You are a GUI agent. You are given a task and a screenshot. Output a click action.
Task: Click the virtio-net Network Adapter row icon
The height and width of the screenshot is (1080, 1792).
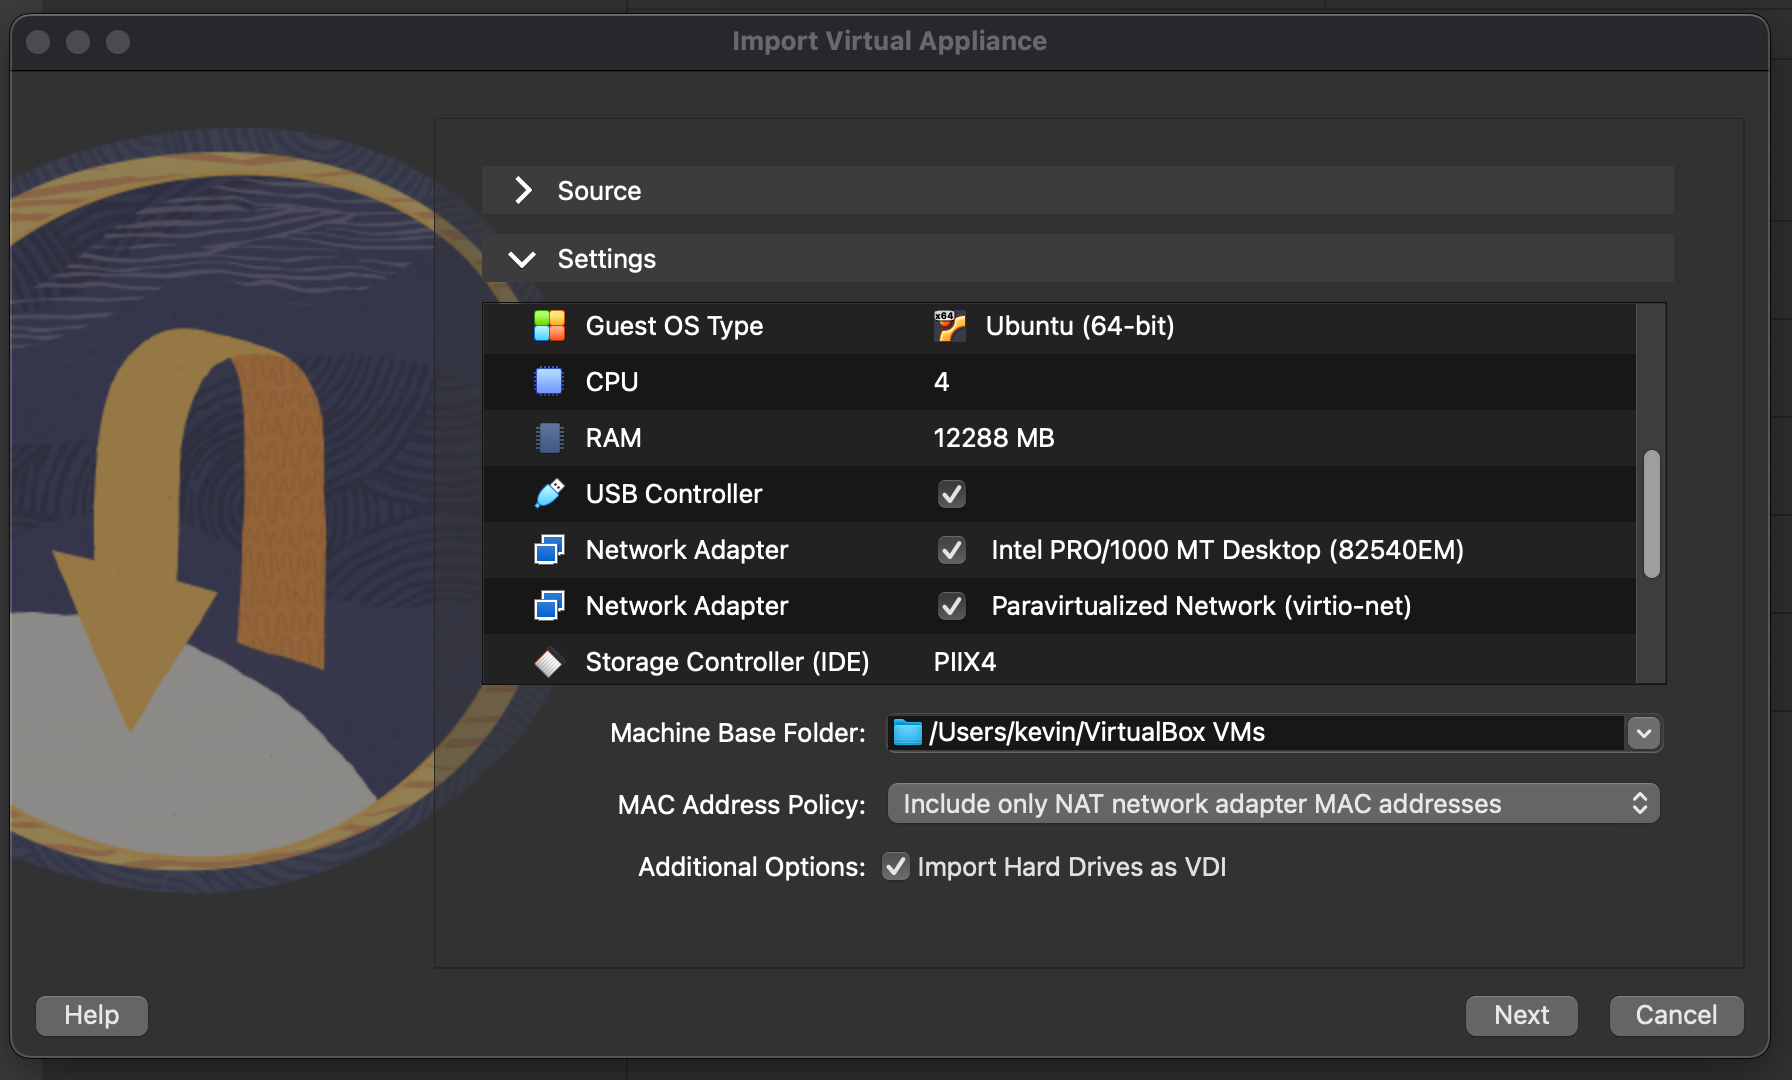click(x=549, y=606)
